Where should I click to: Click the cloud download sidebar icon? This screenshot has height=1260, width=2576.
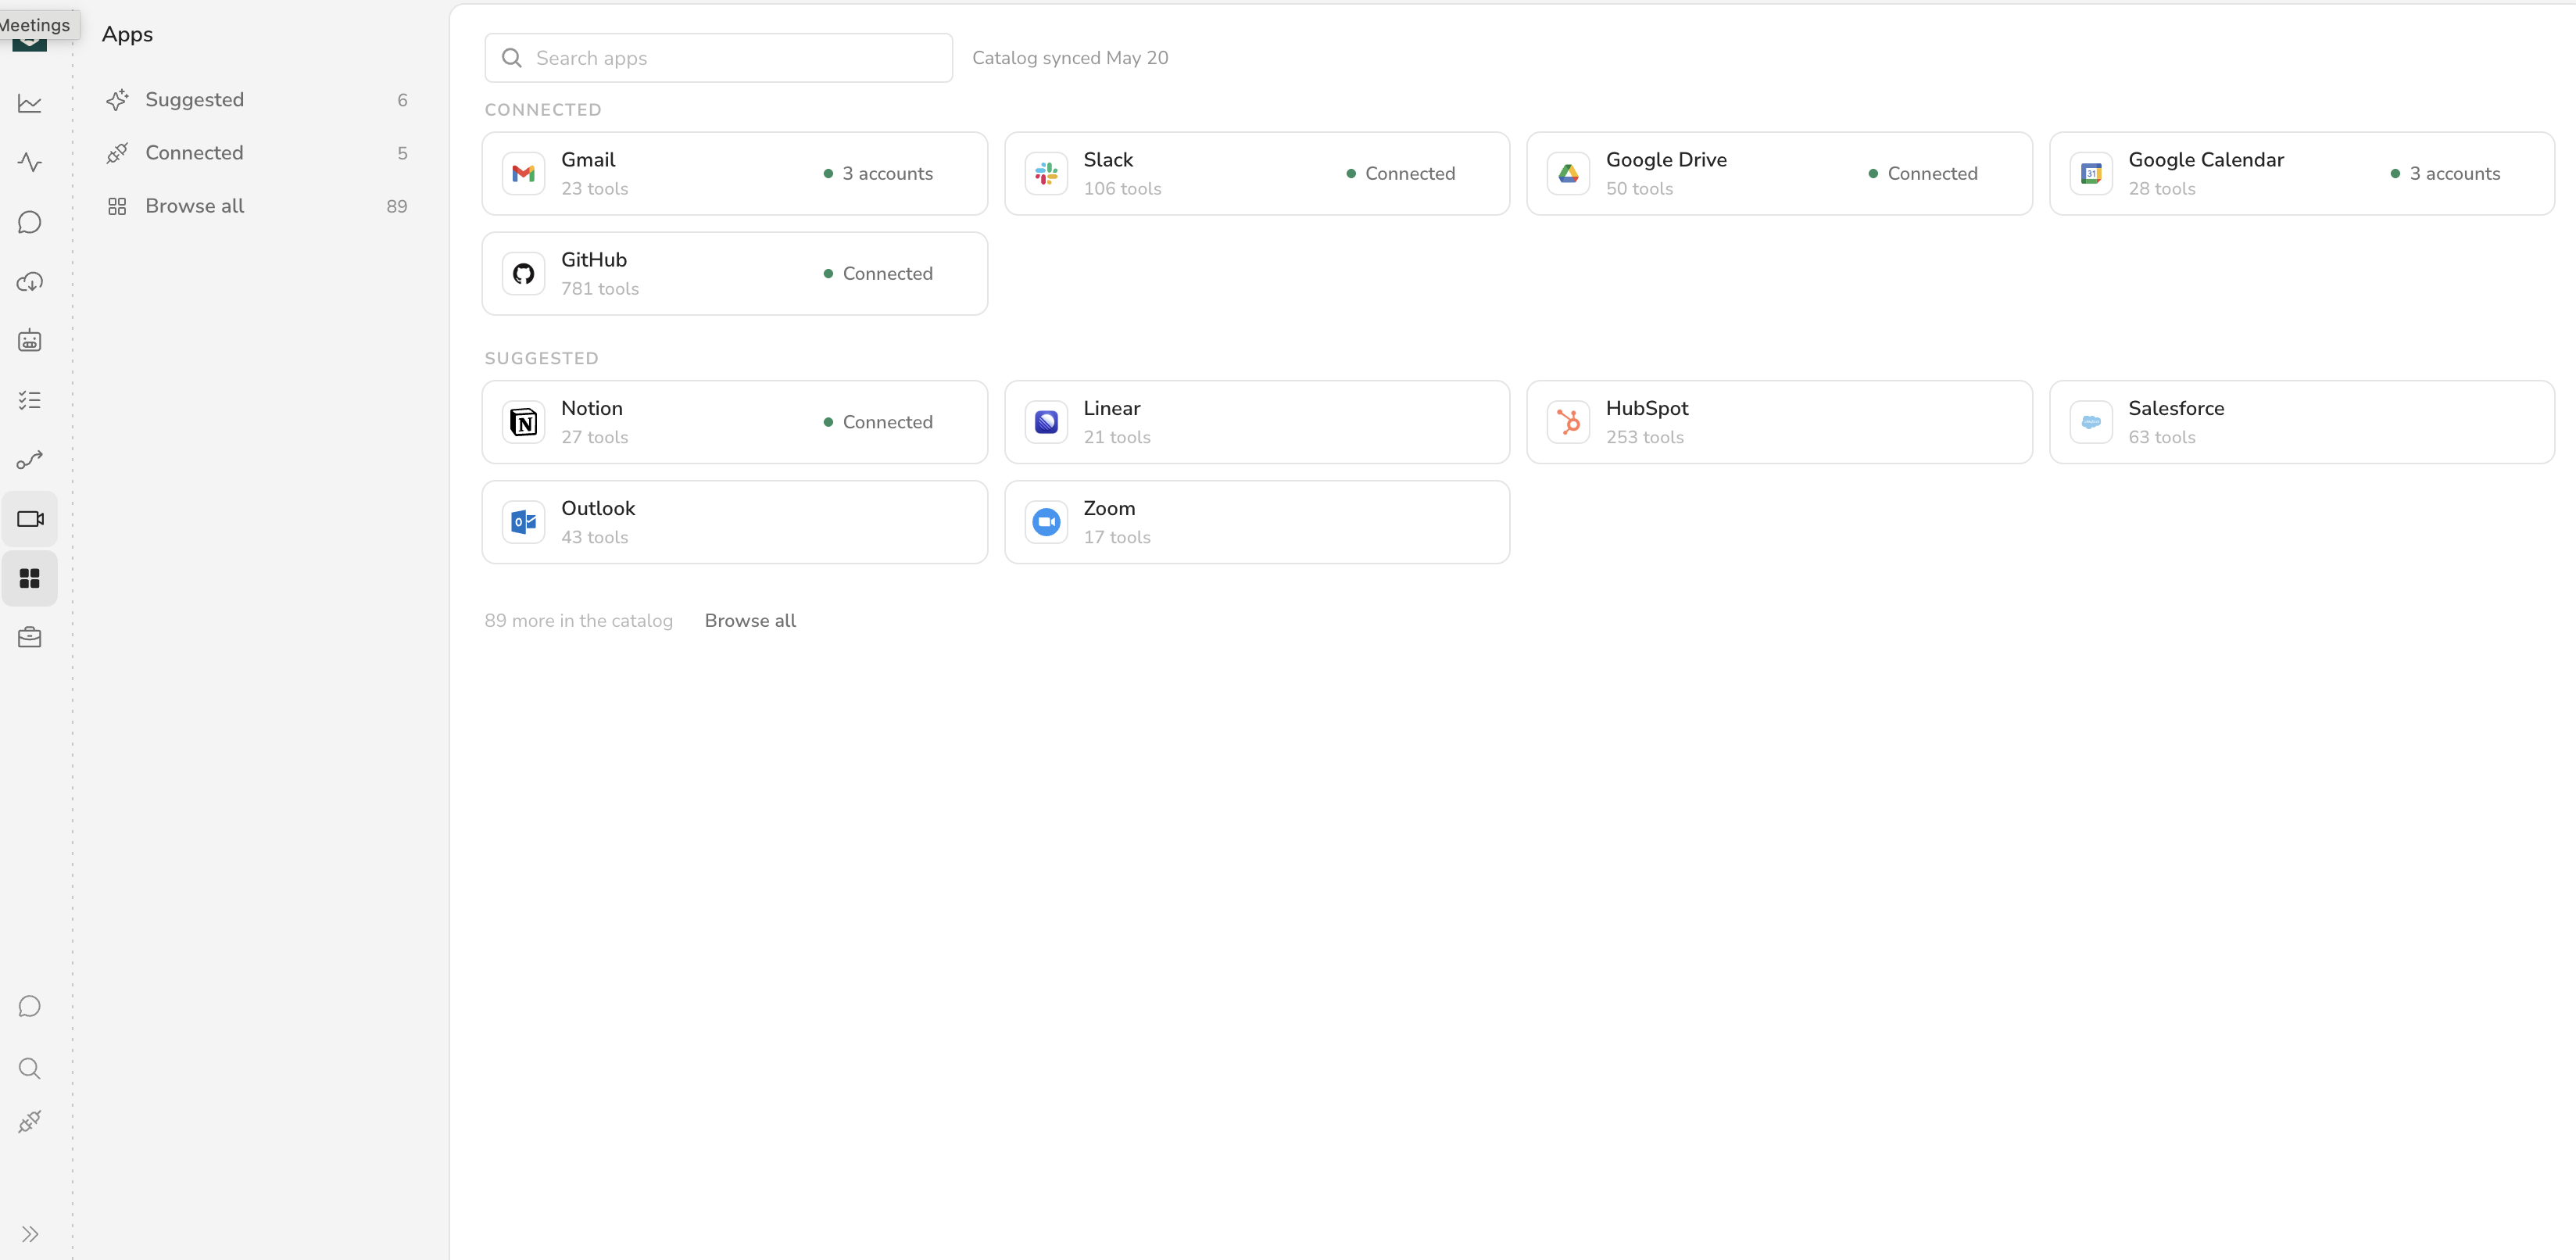coord(30,281)
